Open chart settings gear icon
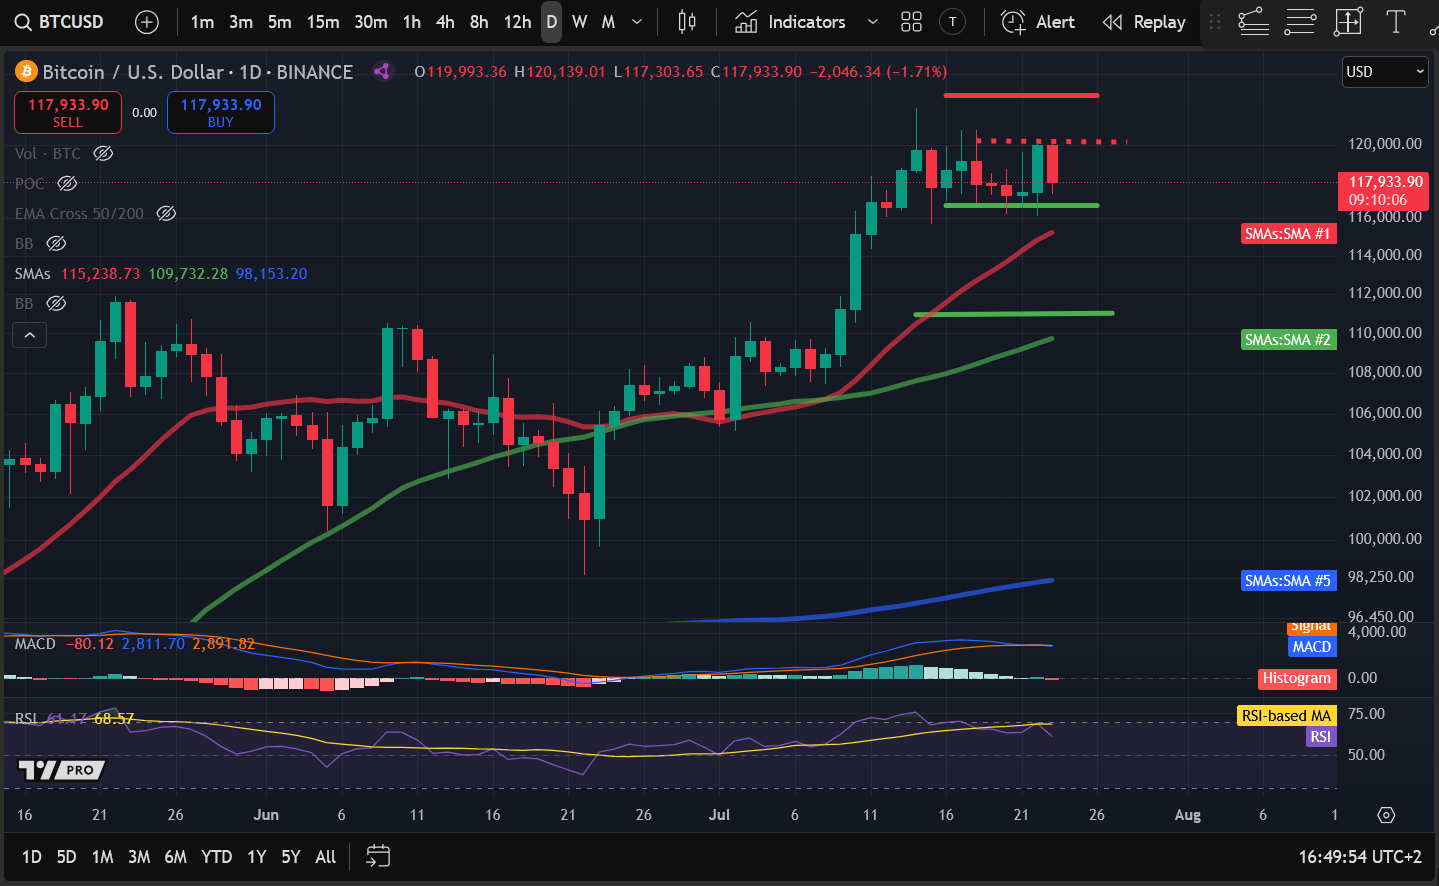1439x886 pixels. click(1386, 815)
